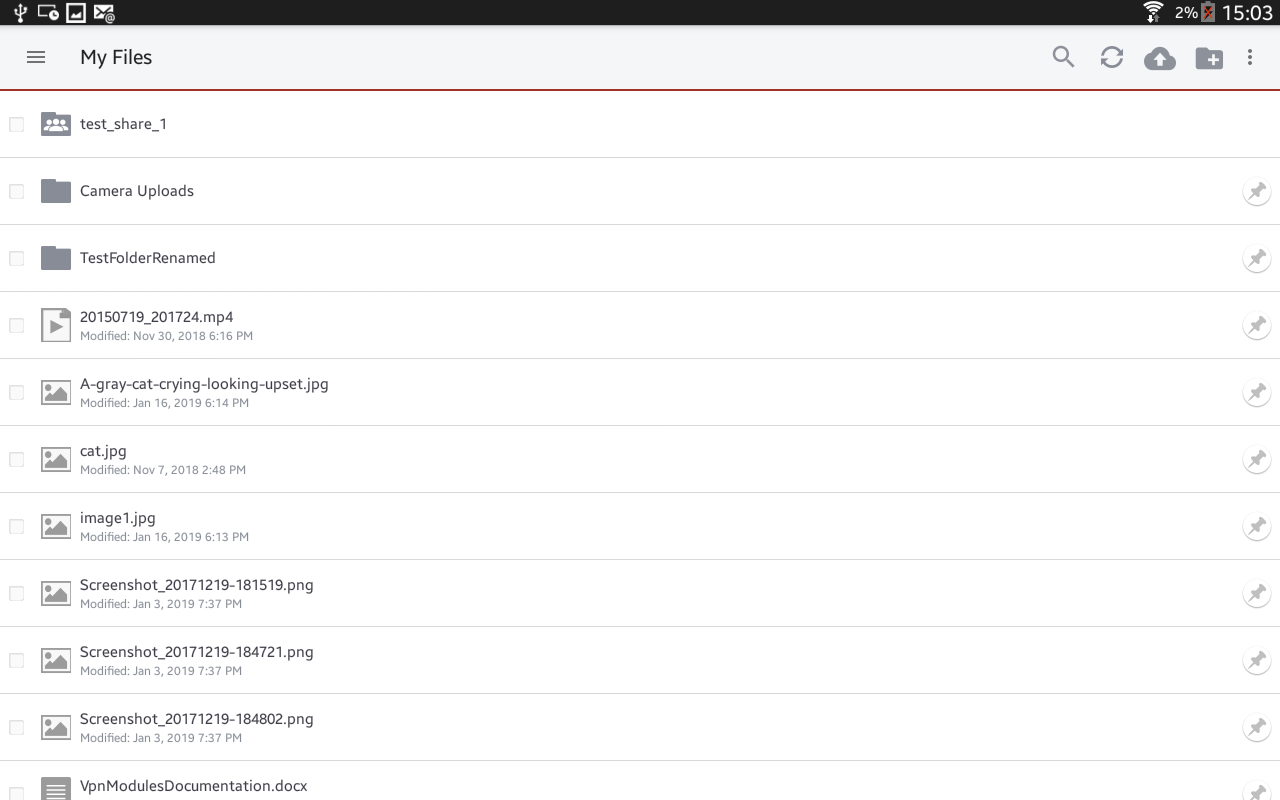1280x800 pixels.
Task: Click the email notification icon in status bar
Action: 104,13
